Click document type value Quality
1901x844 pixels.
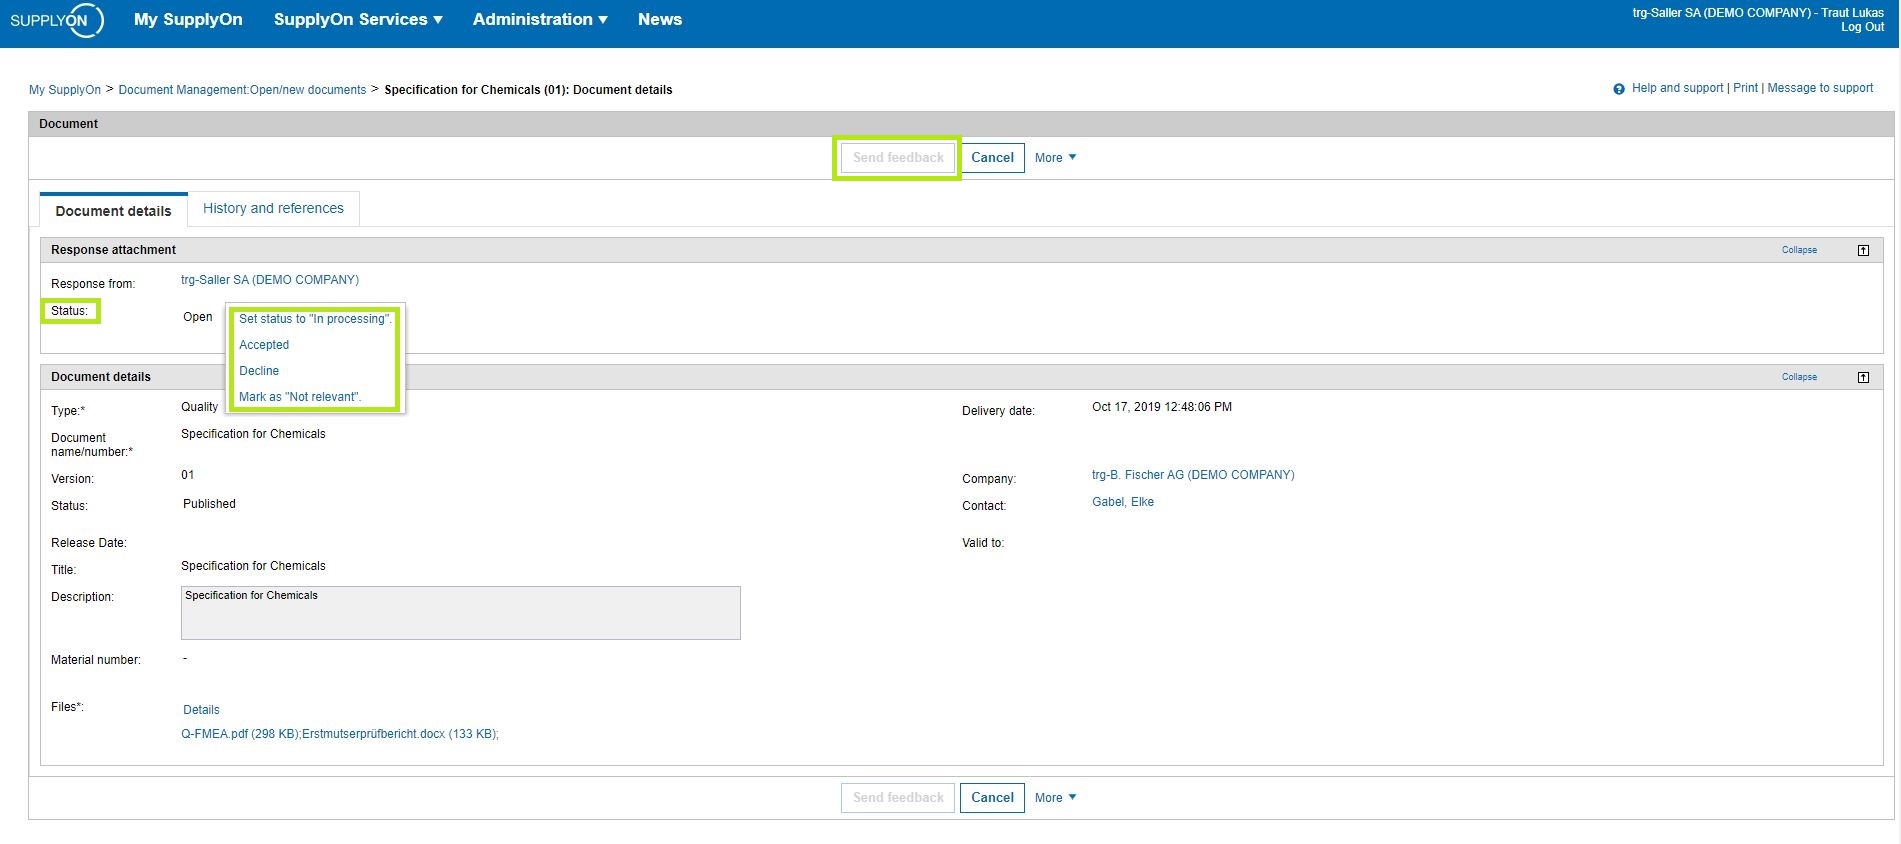(x=199, y=407)
